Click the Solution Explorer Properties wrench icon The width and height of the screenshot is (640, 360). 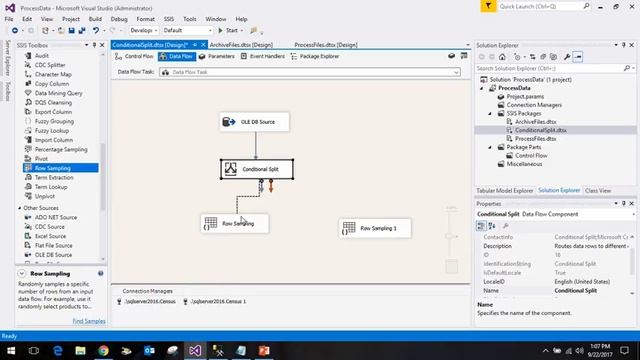(x=567, y=57)
